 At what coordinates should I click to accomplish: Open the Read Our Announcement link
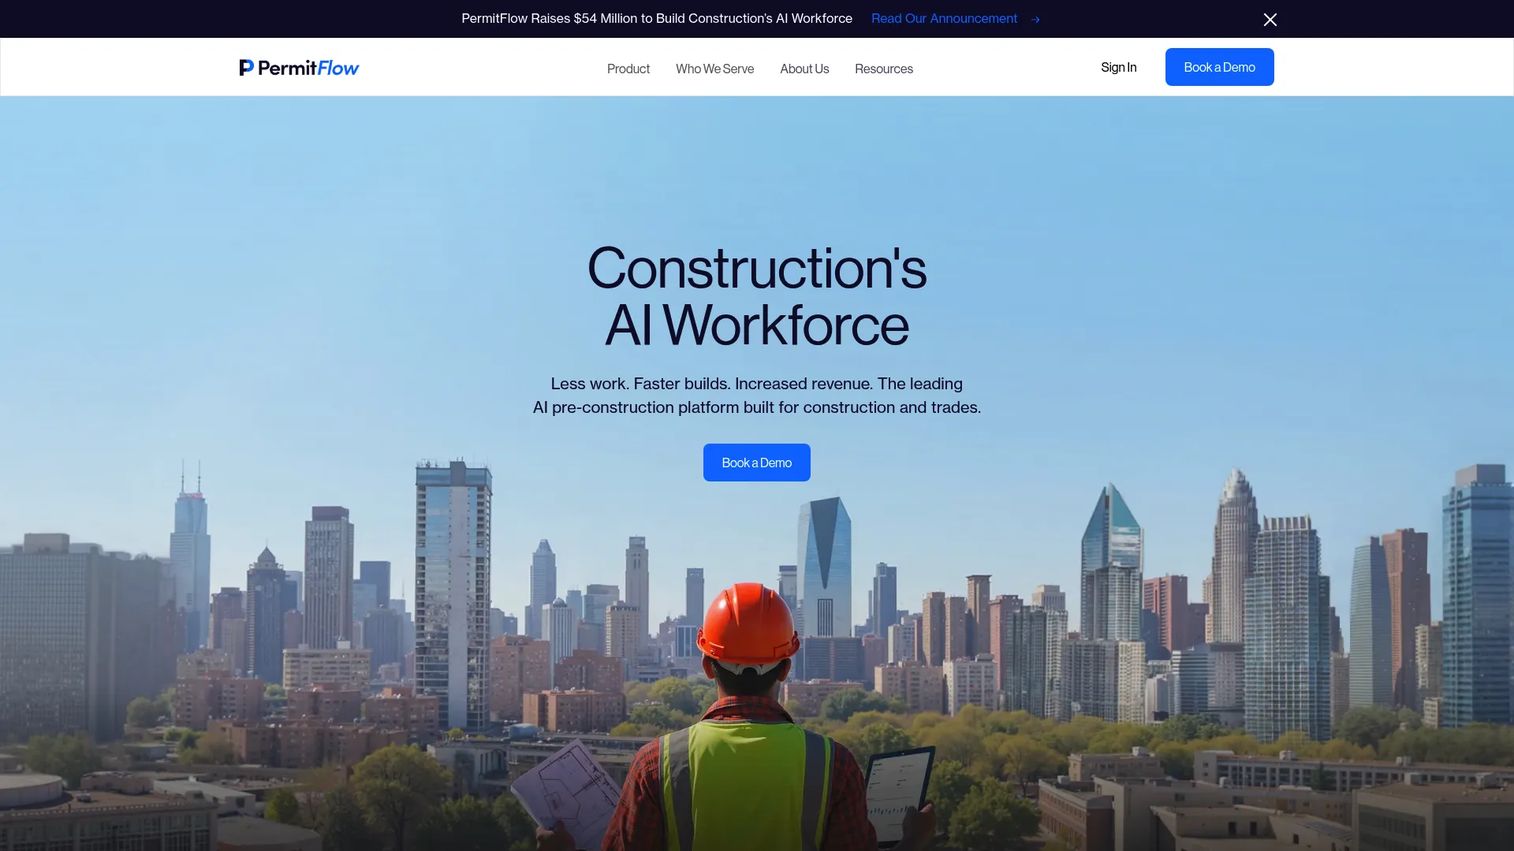coord(944,19)
